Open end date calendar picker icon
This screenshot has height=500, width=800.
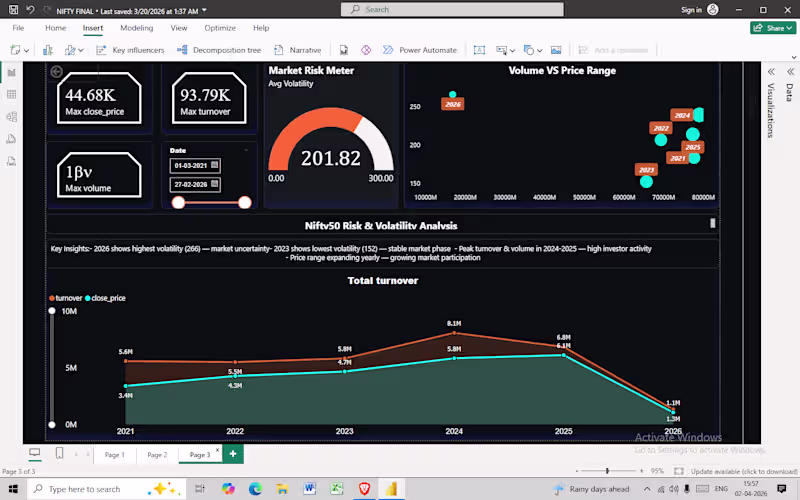point(214,184)
